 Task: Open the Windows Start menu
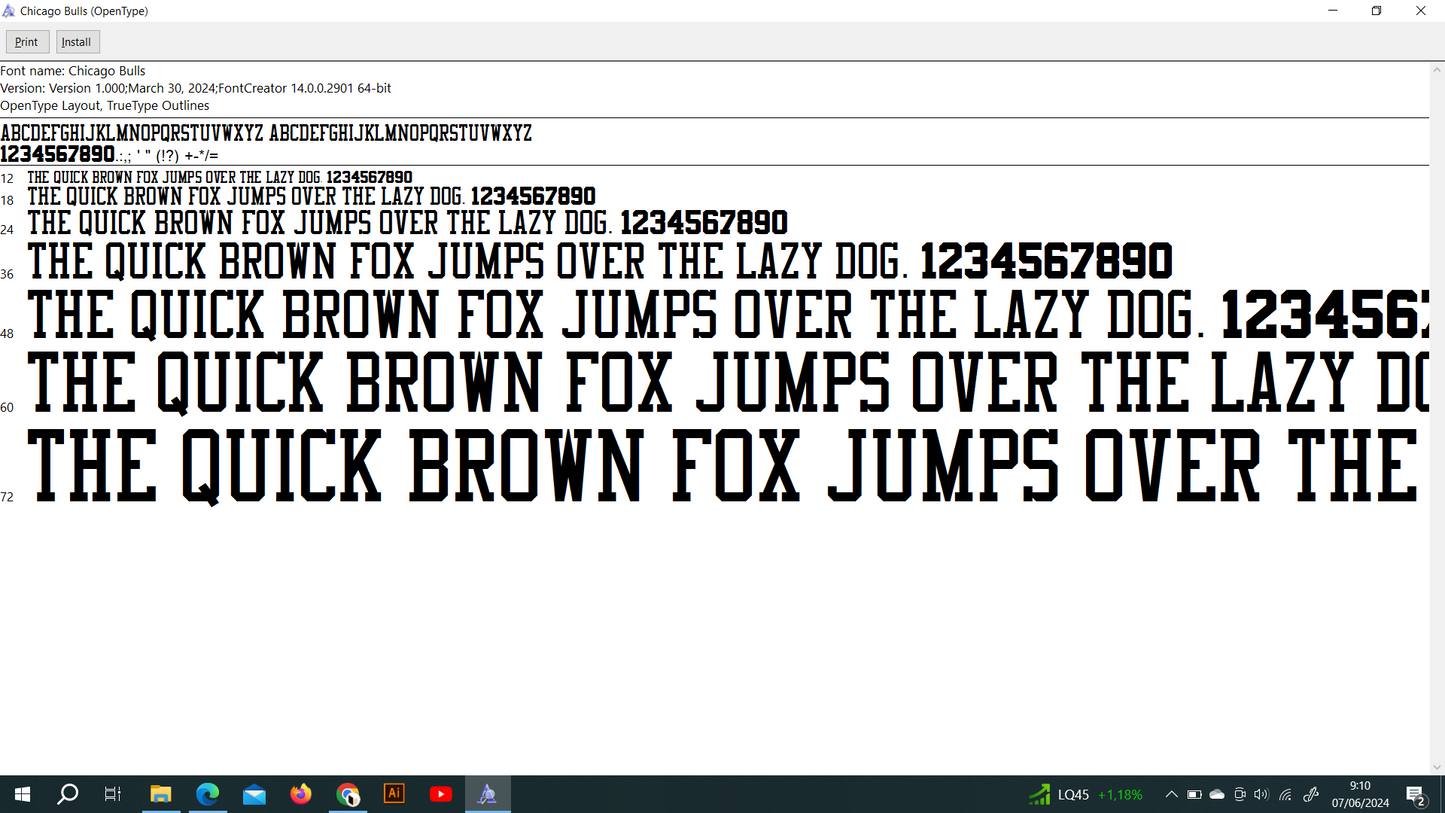(x=22, y=794)
